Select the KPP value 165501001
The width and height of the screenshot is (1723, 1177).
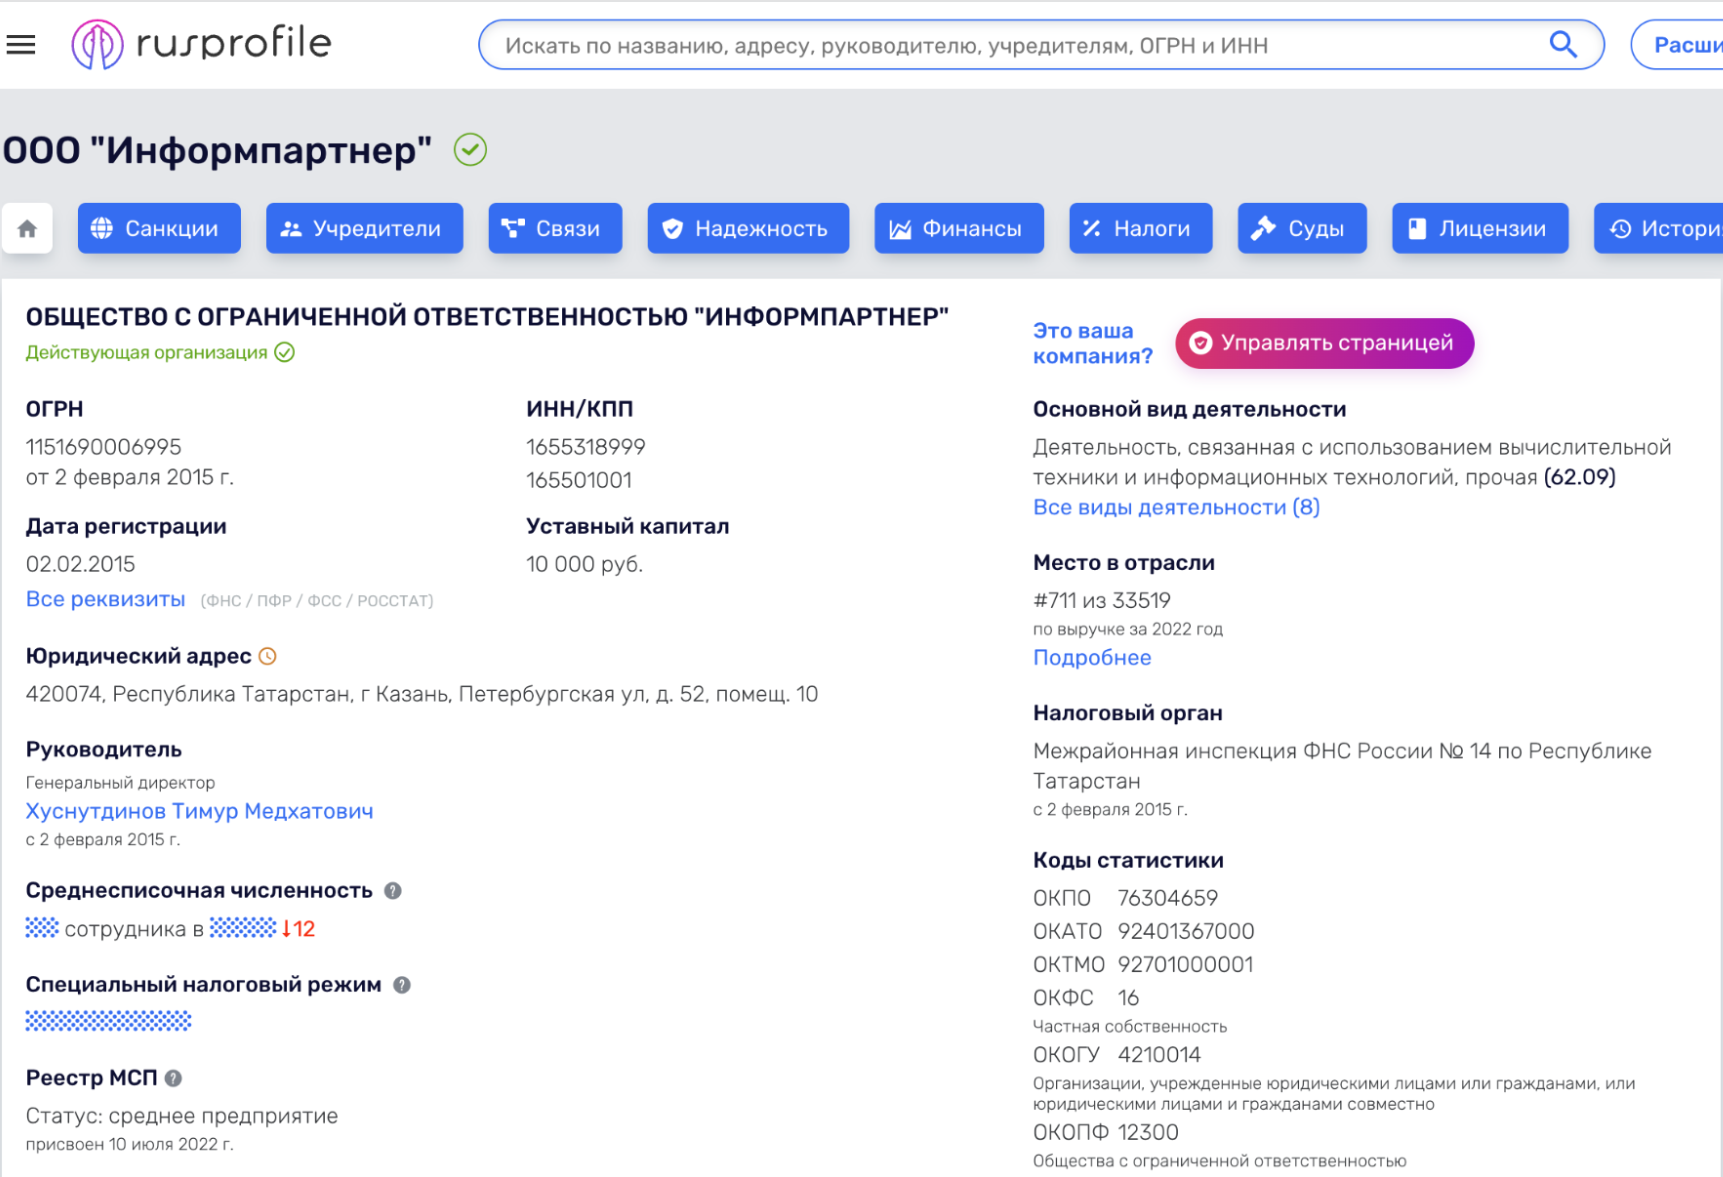(x=579, y=480)
